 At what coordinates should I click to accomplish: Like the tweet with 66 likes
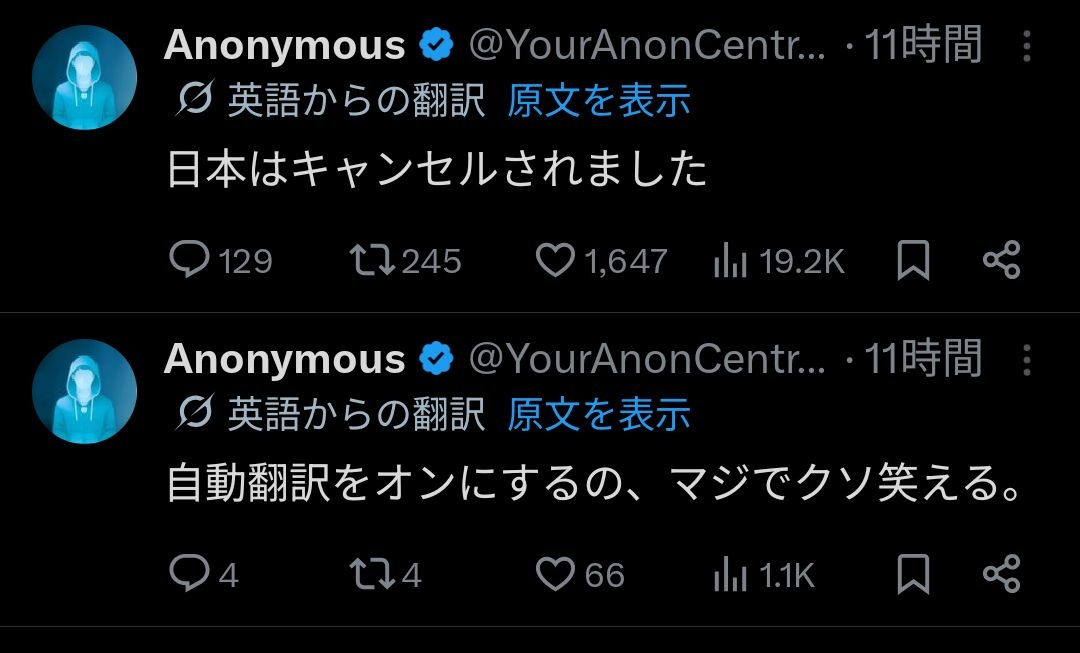[556, 574]
